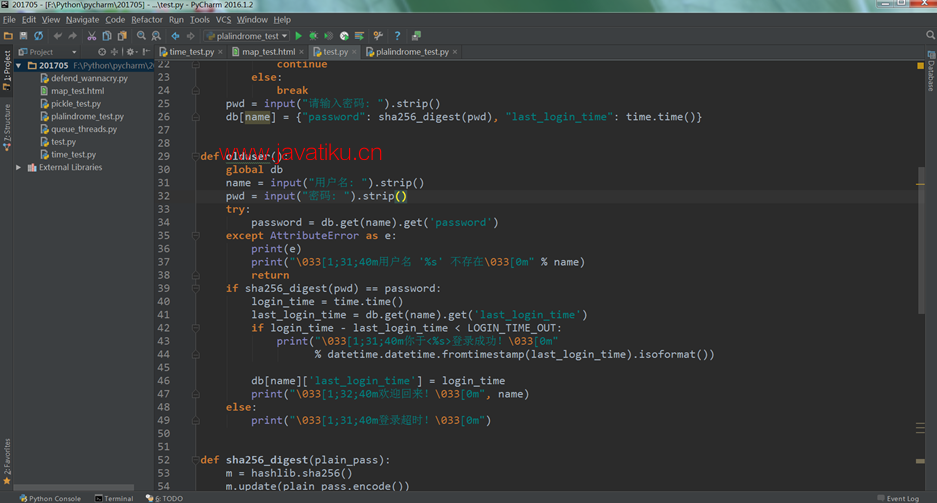Click the Profile run icon
The image size is (937, 503).
(344, 36)
